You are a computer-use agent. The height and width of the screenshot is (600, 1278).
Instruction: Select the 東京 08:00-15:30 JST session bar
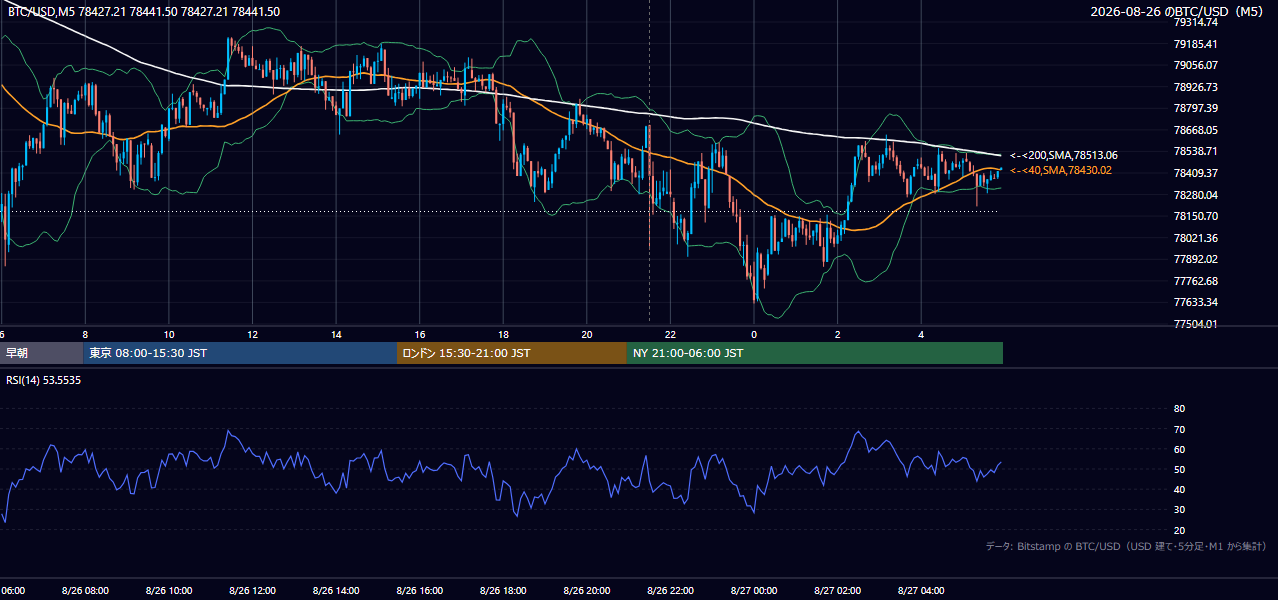pos(240,353)
